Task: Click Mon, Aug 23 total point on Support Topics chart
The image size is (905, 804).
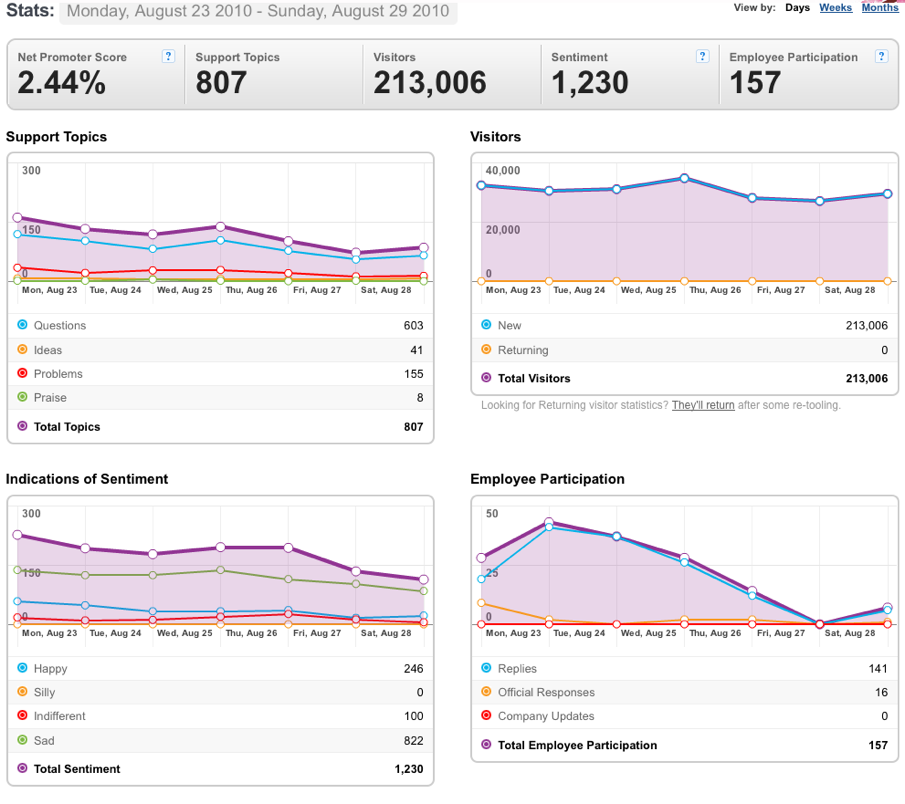Action: coord(17,218)
